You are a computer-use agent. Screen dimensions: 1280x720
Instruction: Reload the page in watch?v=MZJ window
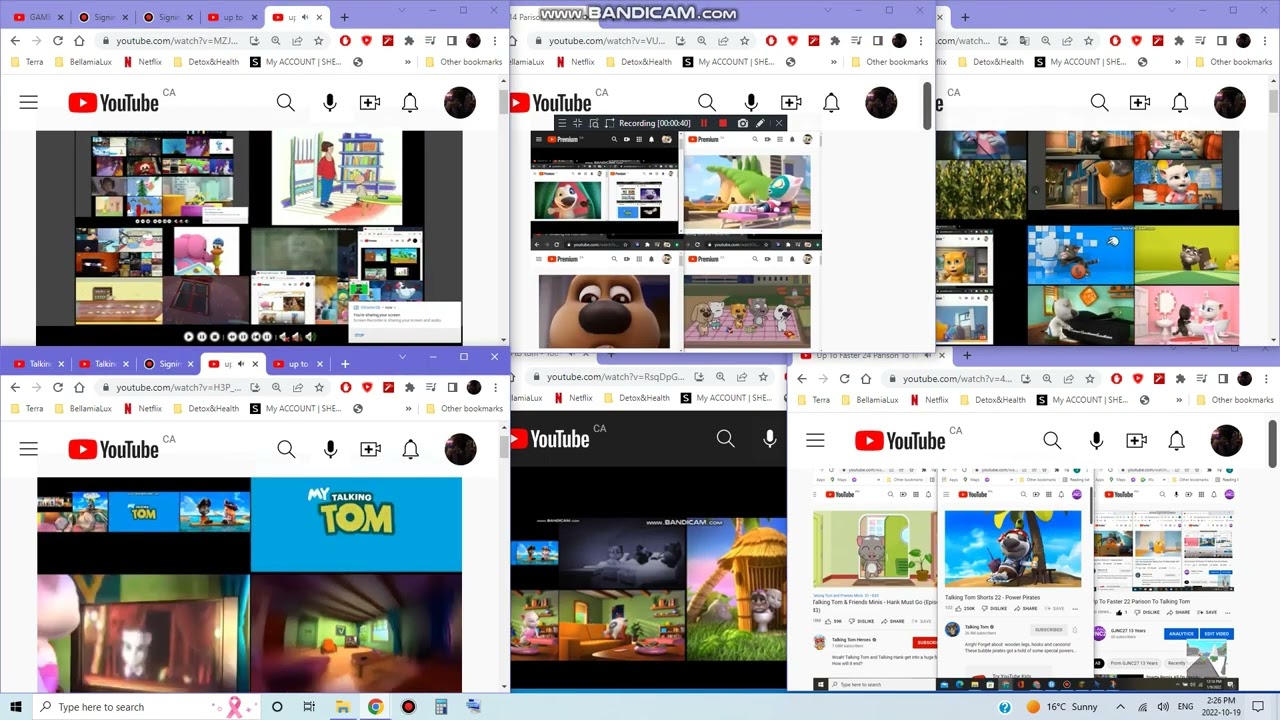coord(58,41)
